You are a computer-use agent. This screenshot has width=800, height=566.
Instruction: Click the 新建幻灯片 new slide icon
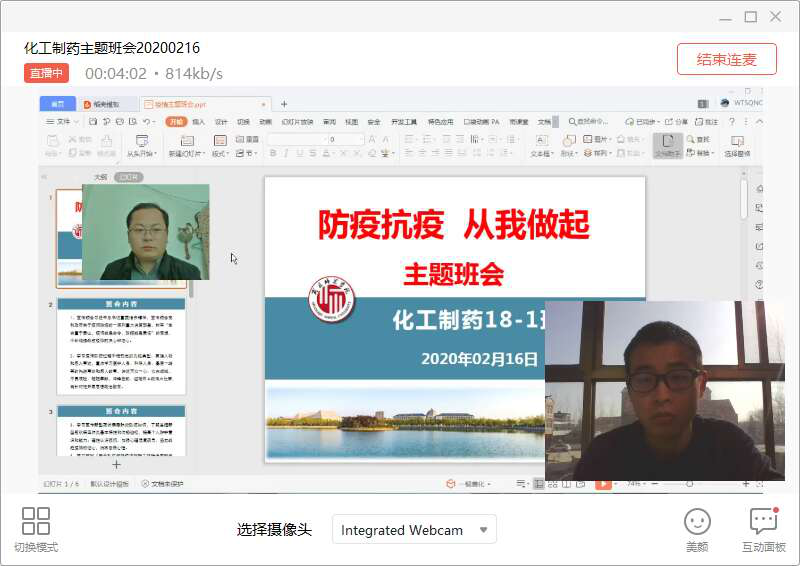tap(186, 141)
